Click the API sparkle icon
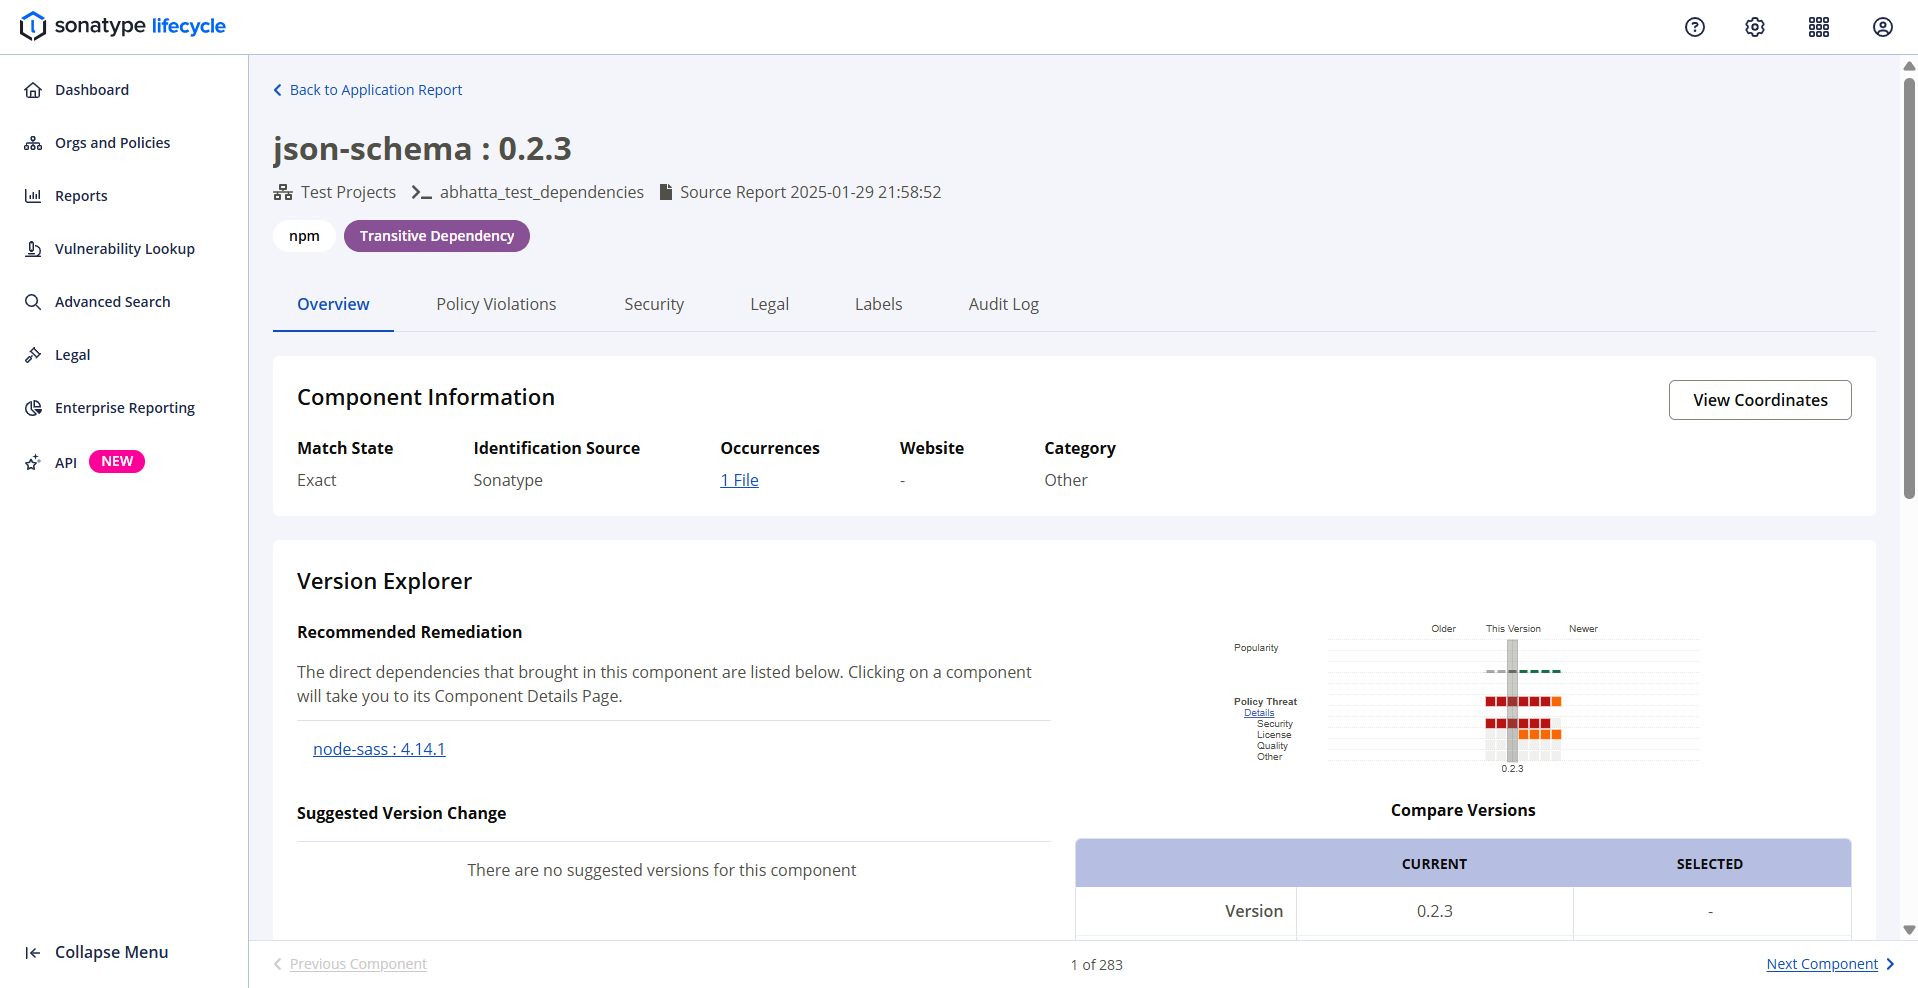Screen dimensions: 1918x988 click(x=33, y=462)
